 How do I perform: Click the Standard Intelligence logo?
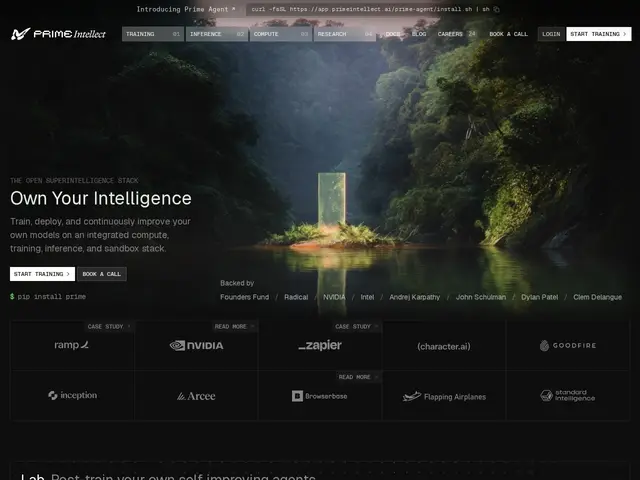[568, 395]
